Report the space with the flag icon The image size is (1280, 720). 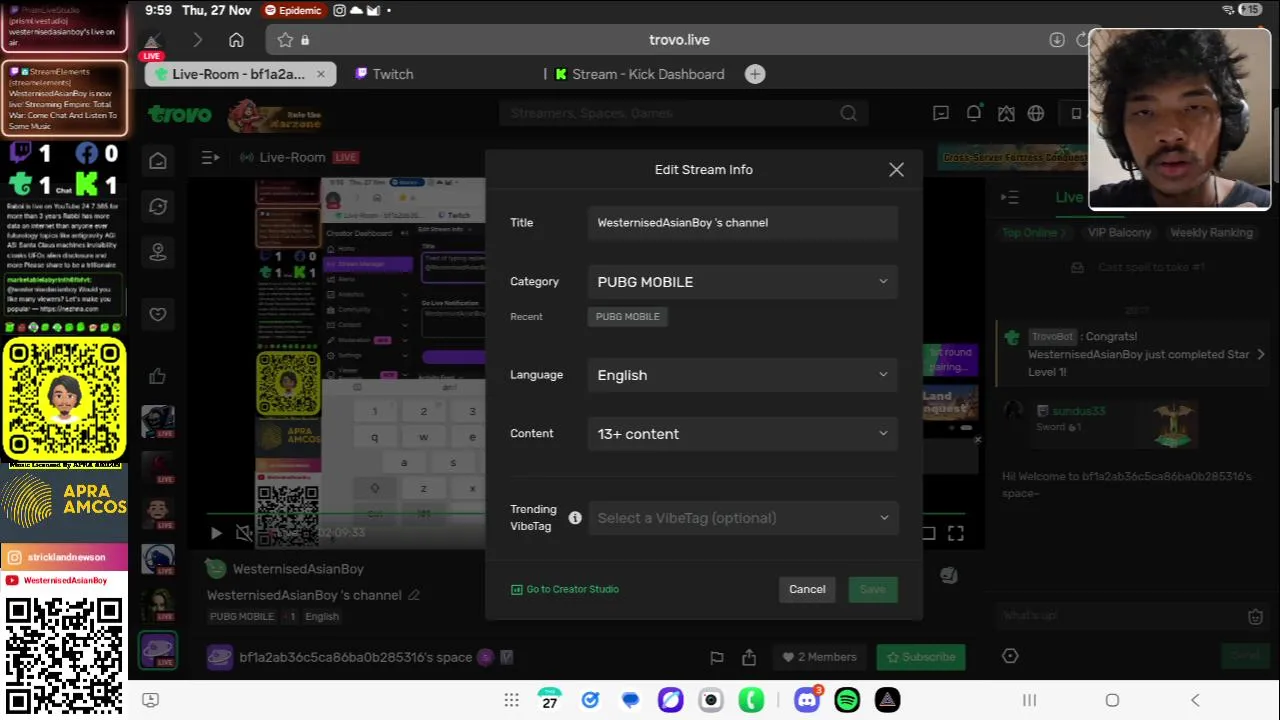(717, 657)
